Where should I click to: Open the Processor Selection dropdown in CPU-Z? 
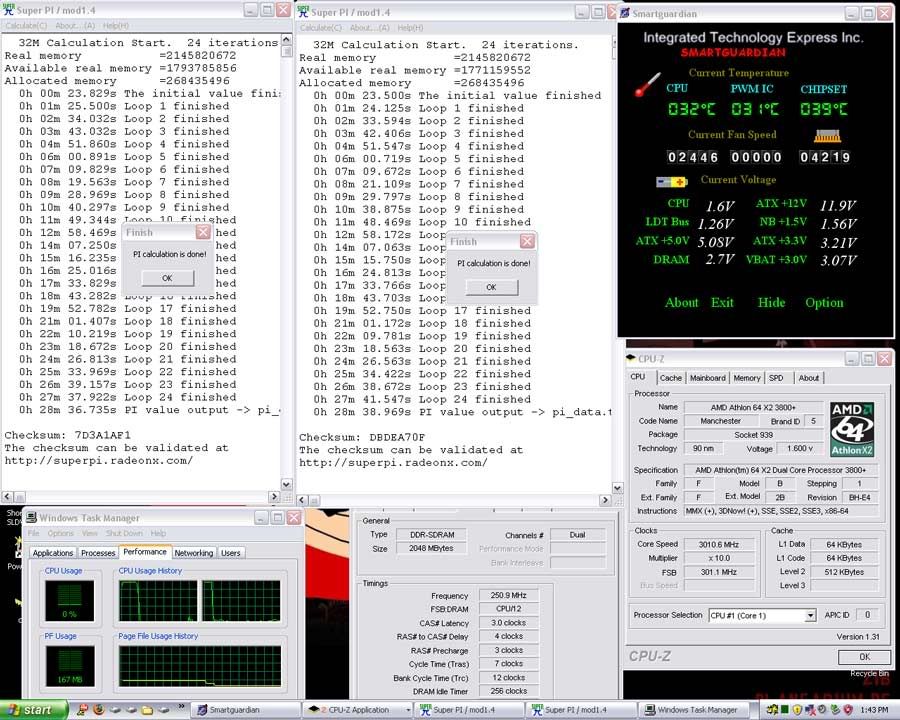coord(810,616)
